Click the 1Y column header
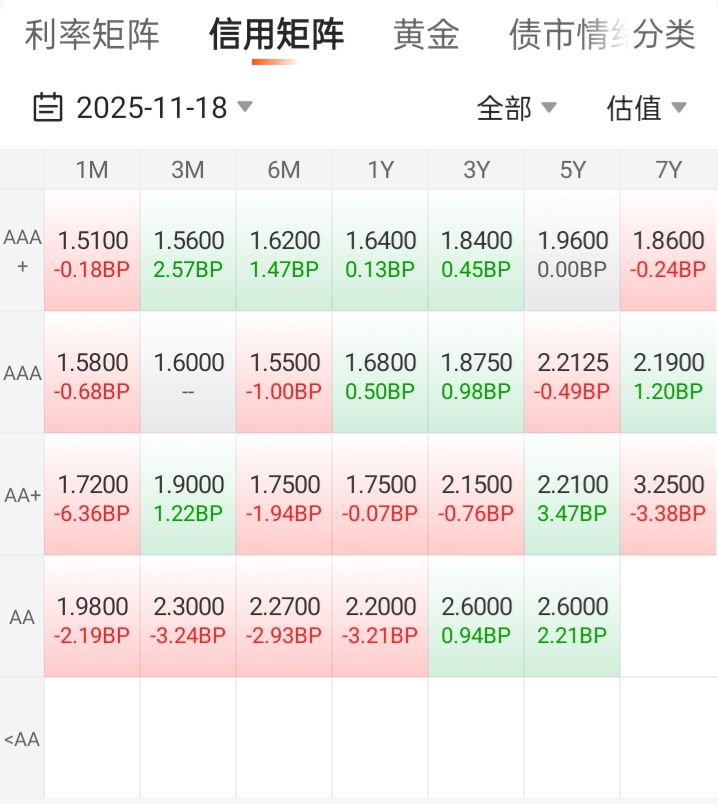 point(380,170)
